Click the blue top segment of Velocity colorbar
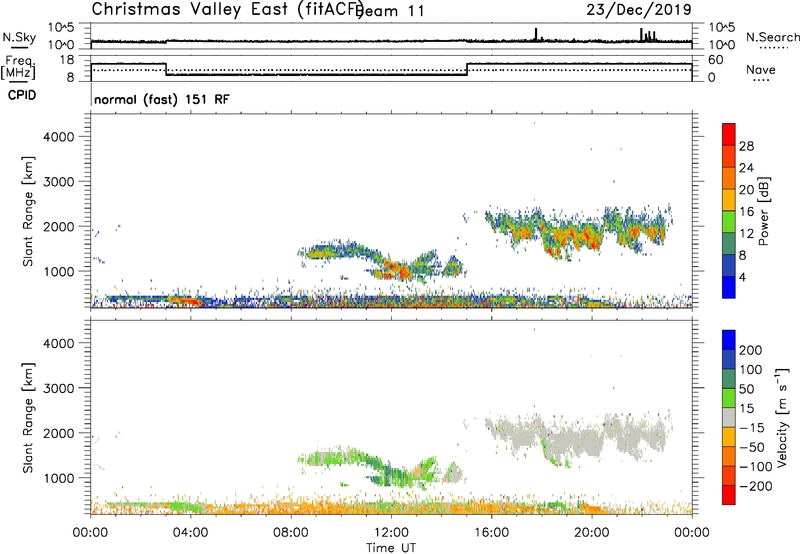 click(x=729, y=340)
